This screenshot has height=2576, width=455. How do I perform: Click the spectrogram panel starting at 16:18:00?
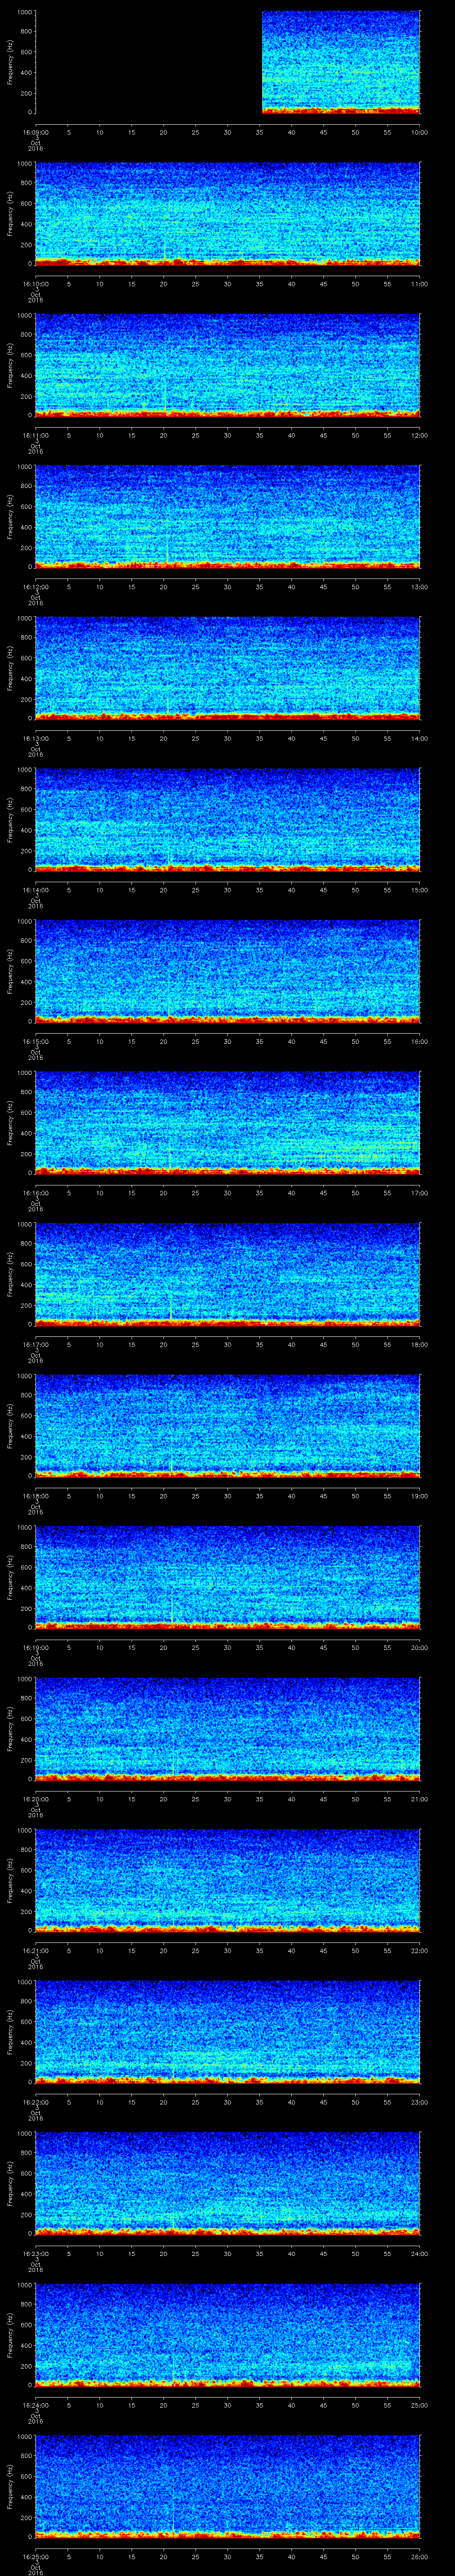(x=228, y=1426)
